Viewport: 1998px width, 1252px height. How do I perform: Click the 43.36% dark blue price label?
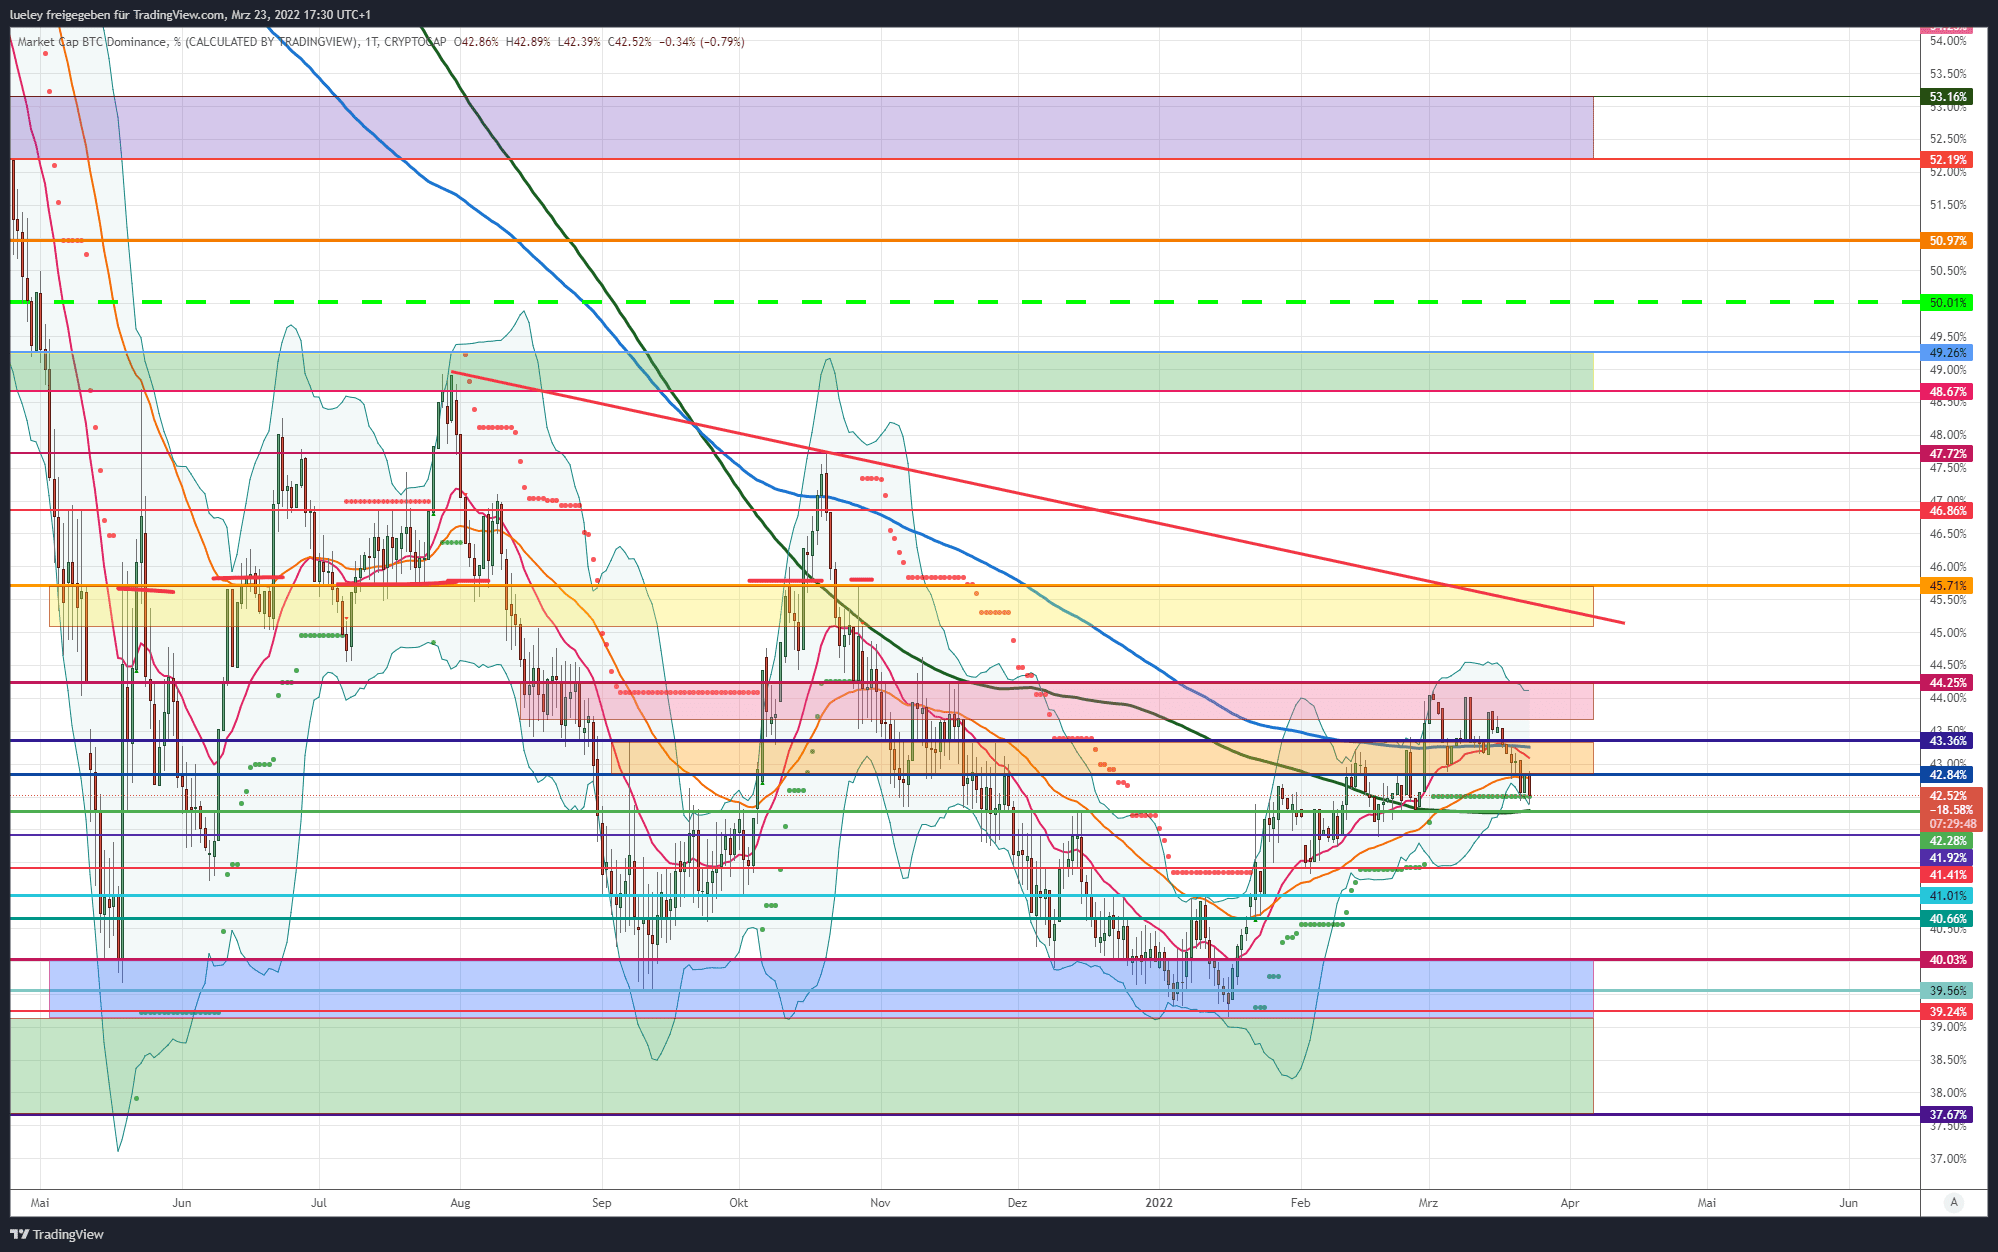[1947, 741]
